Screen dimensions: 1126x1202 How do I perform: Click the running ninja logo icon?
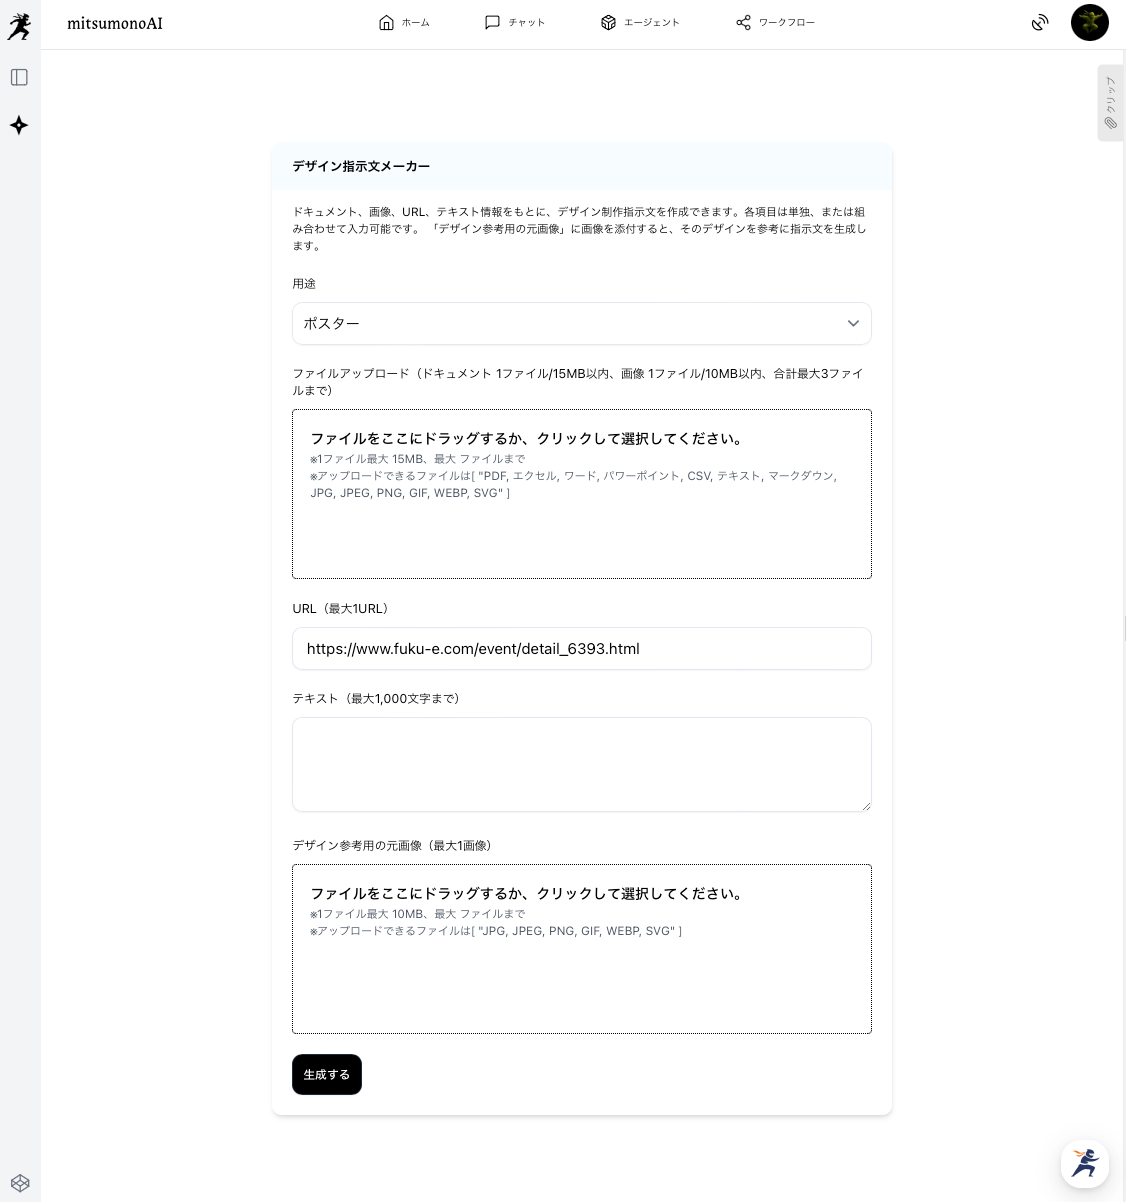click(19, 27)
